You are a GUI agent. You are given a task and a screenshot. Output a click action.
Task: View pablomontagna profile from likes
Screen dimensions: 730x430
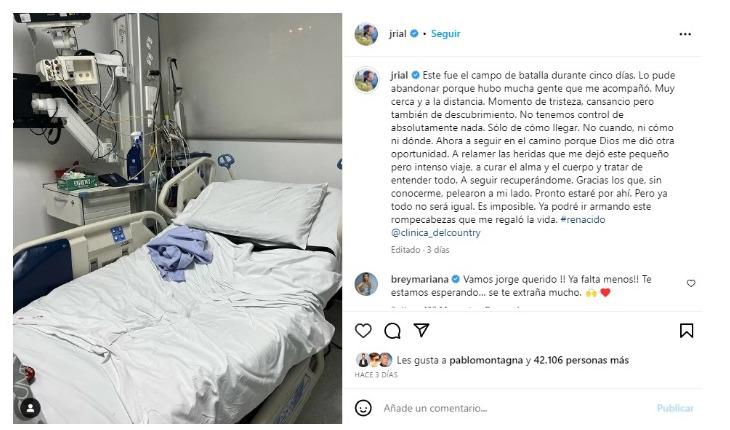pos(486,360)
